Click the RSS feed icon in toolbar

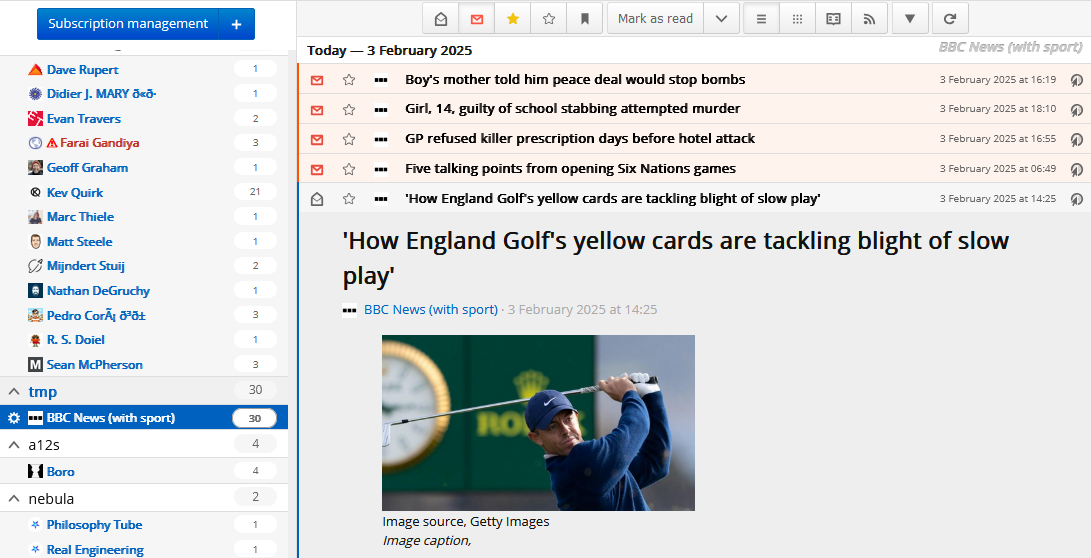point(869,19)
